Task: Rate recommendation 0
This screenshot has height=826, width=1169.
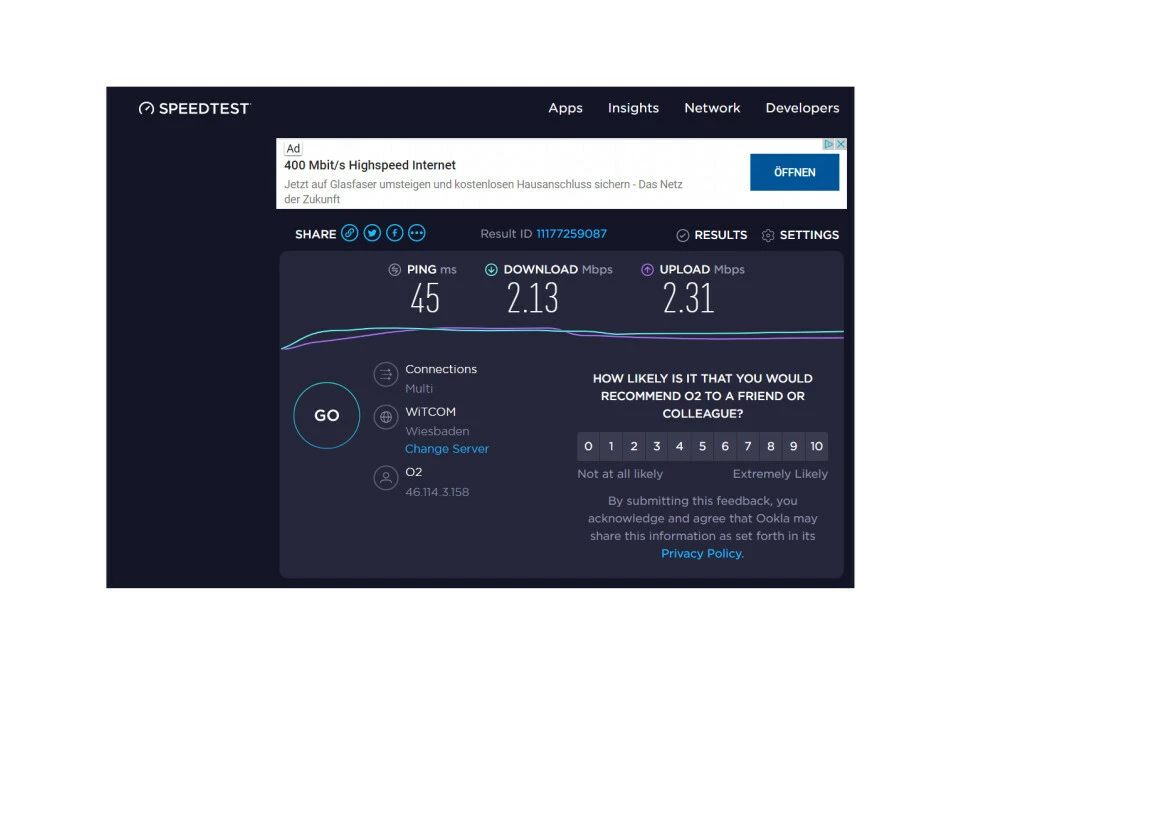Action: pos(588,446)
